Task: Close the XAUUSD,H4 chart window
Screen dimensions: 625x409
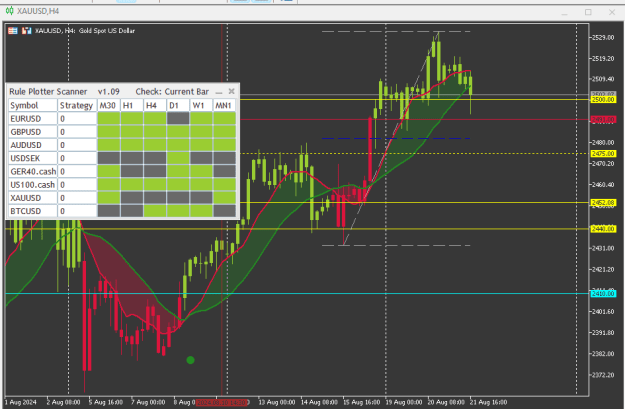Action: click(x=612, y=12)
